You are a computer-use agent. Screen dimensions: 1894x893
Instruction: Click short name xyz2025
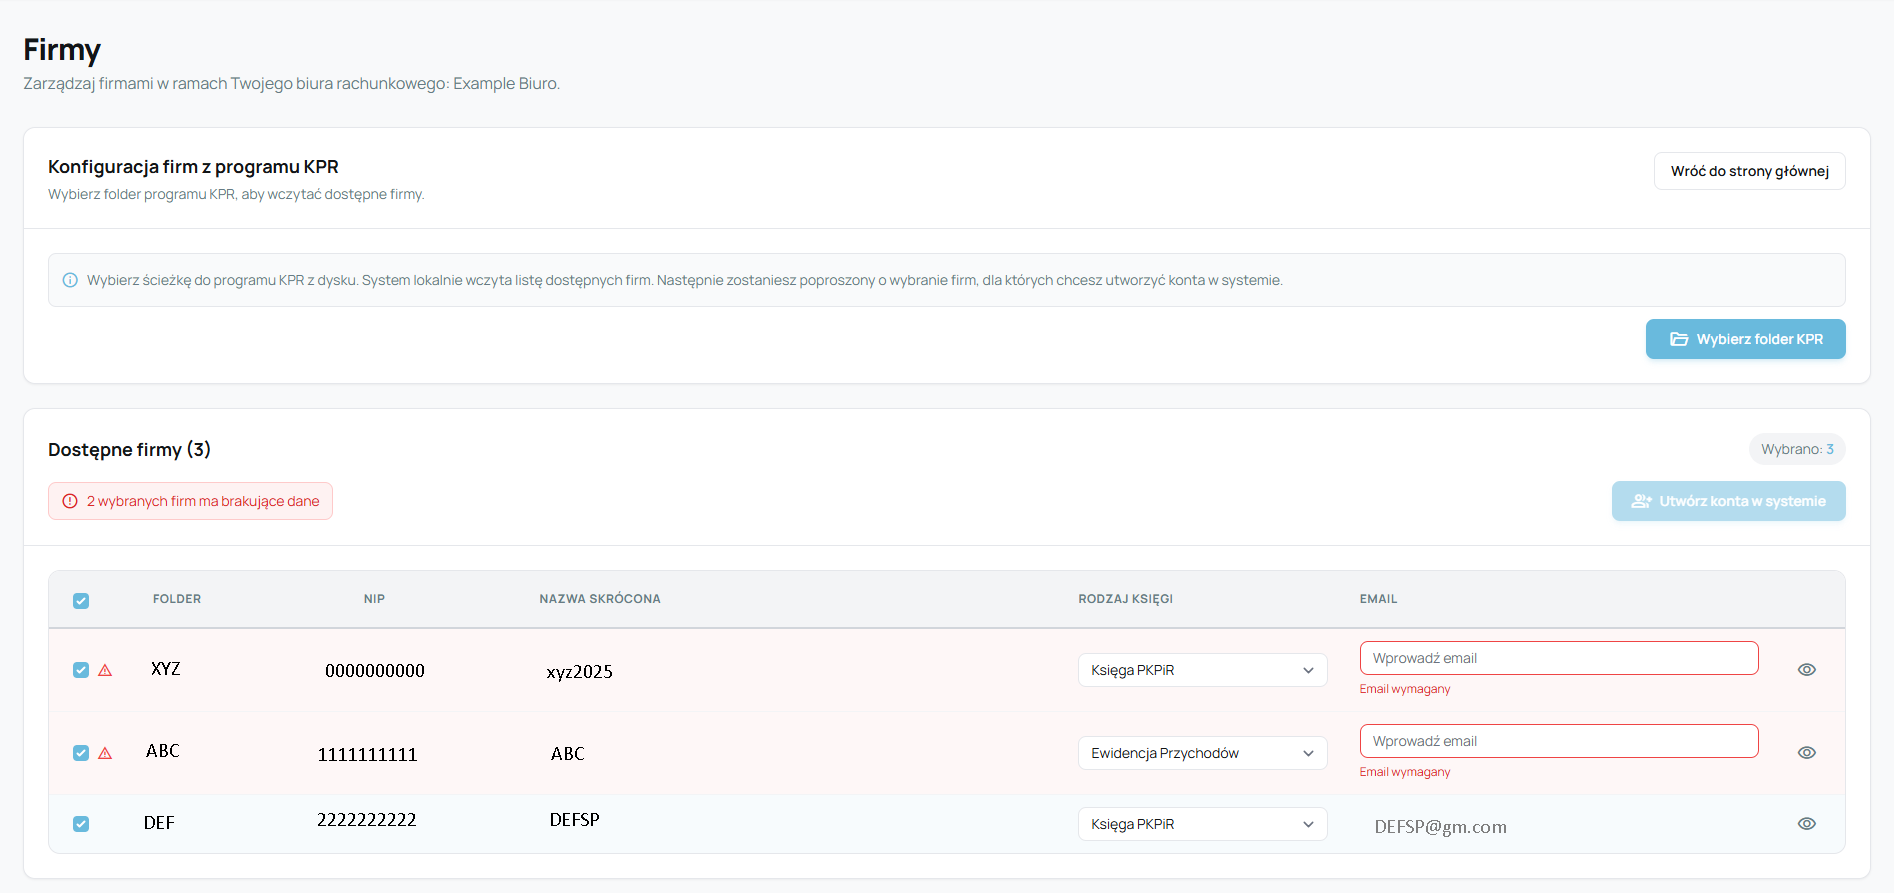(579, 672)
